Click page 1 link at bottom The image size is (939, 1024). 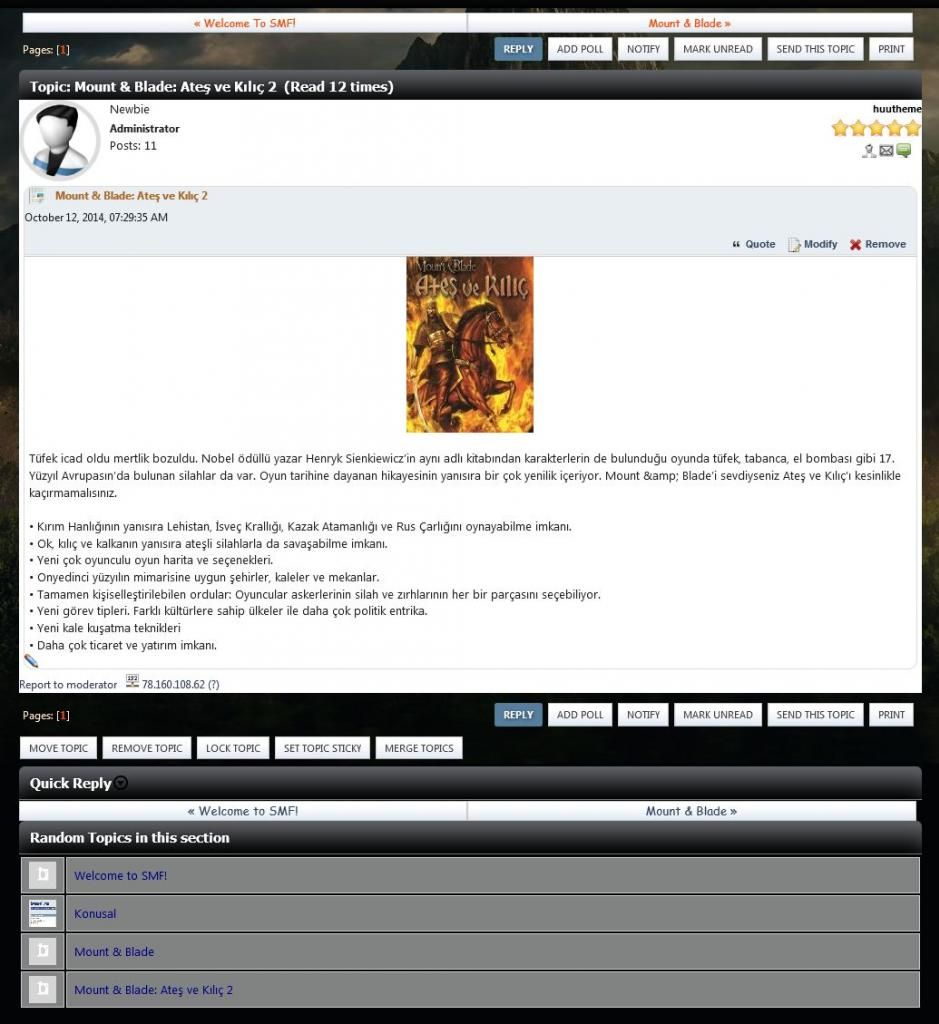(x=63, y=715)
